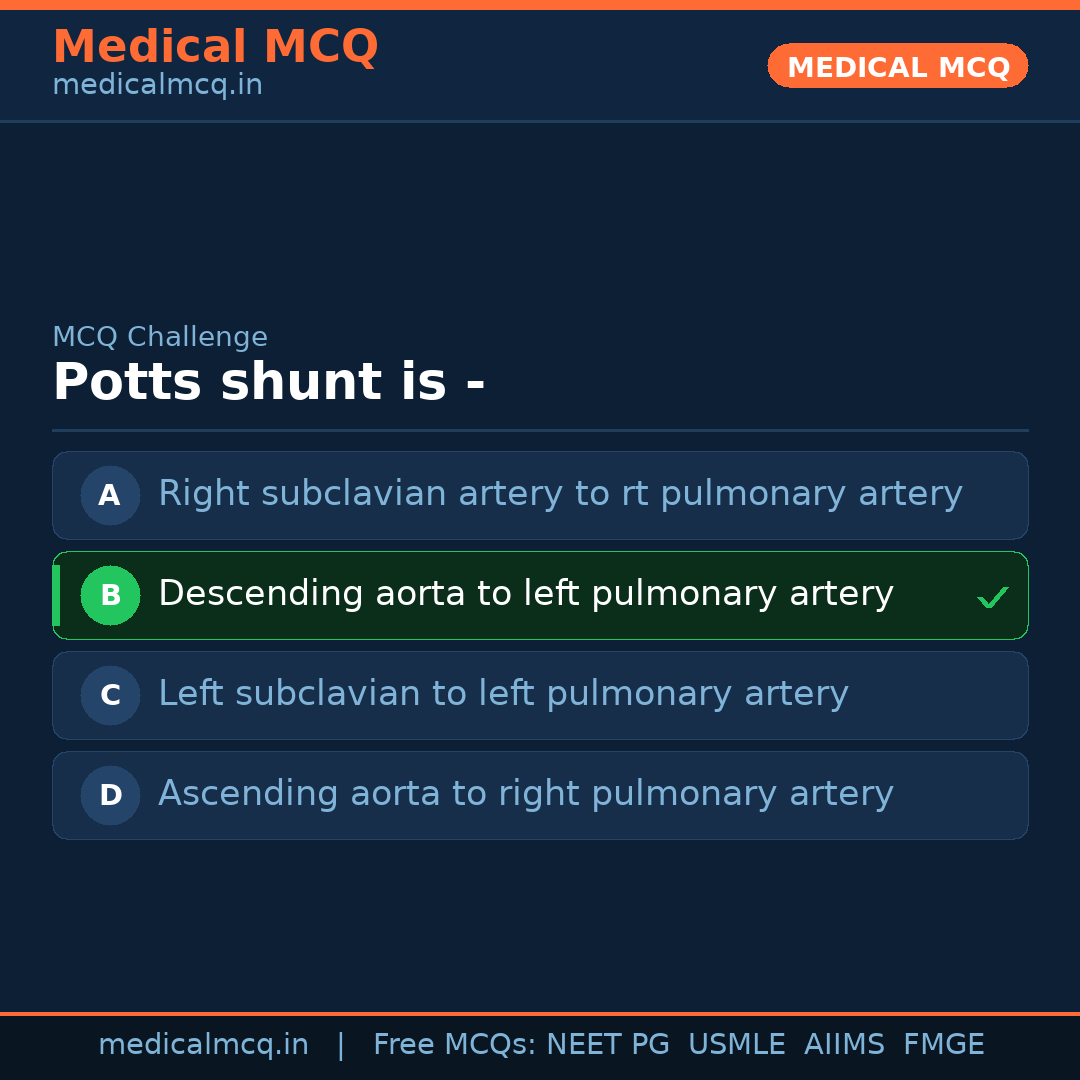Choose Ascending aorta to right pulmonary artery
Screen dimensions: 1080x1080
[525, 794]
